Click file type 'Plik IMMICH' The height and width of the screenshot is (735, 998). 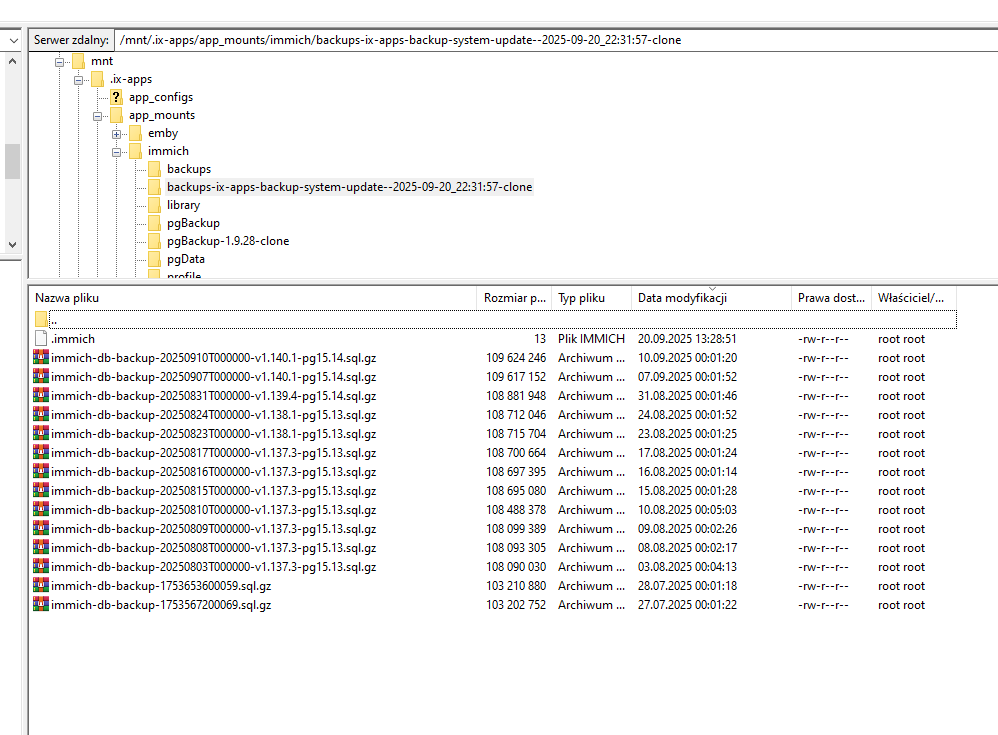point(591,339)
